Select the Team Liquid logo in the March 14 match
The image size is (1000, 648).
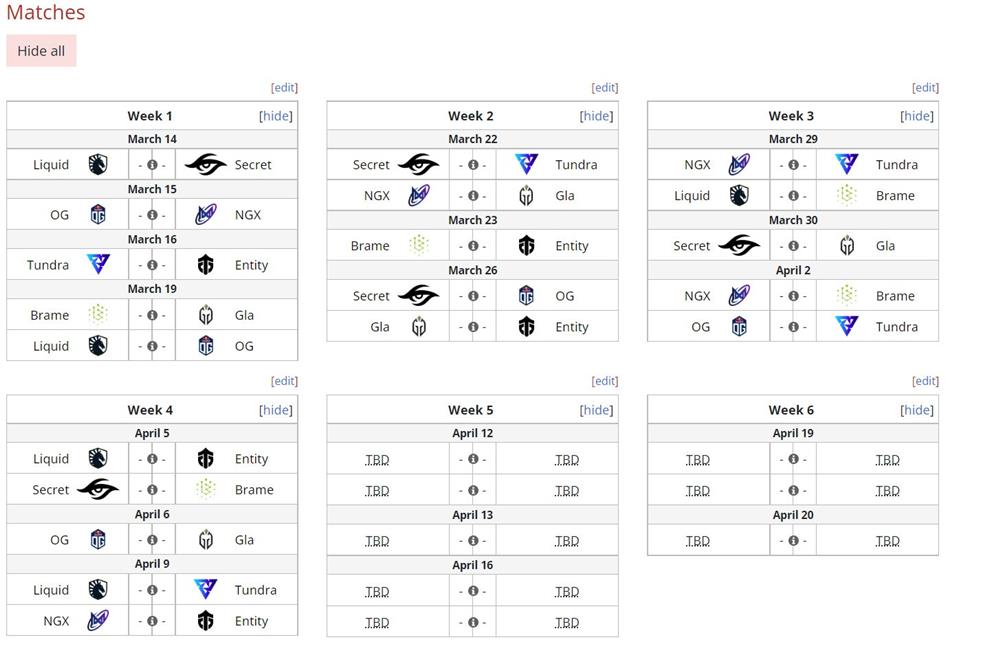[97, 164]
